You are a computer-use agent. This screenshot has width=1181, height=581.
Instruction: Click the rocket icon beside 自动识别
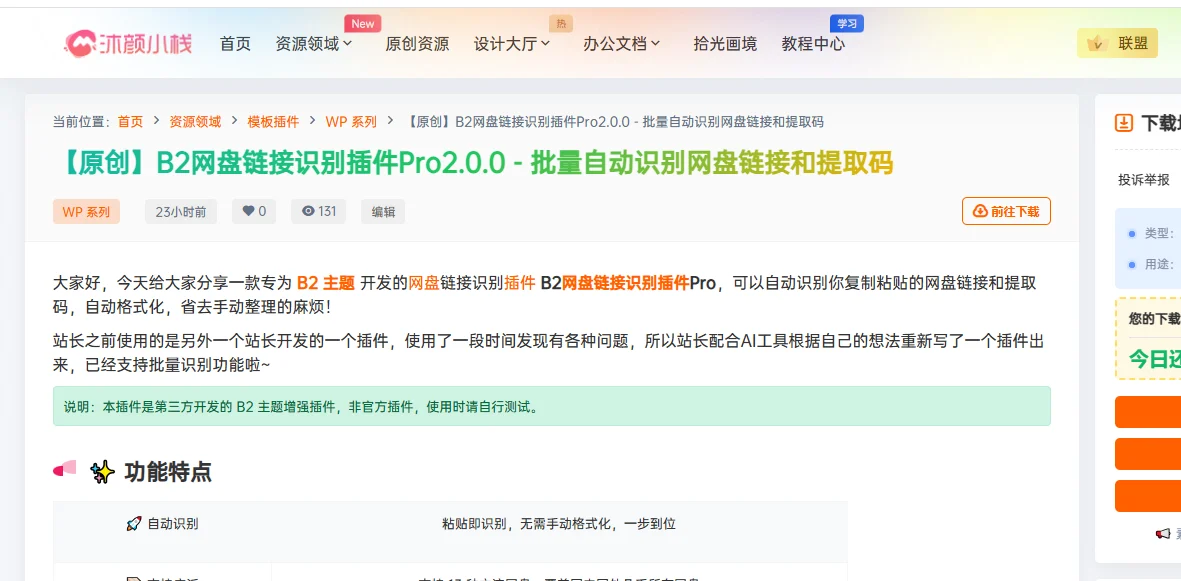pyautogui.click(x=134, y=524)
